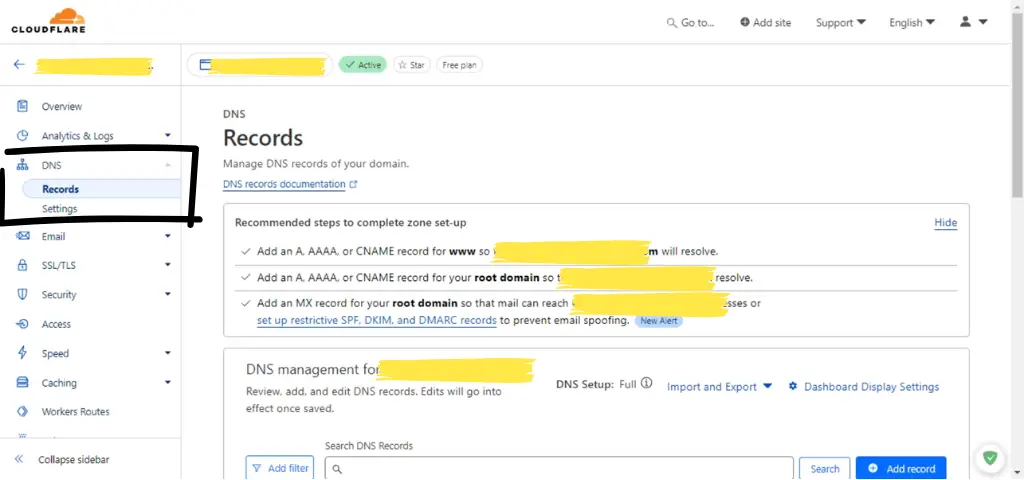Click the Cloudflare logo
Viewport: 1024px width, 480px height.
48,21
